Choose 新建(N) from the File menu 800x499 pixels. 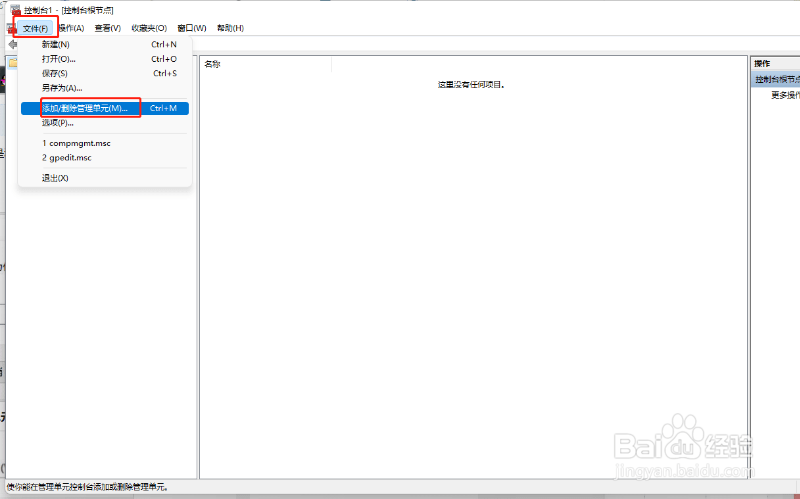tap(105, 44)
